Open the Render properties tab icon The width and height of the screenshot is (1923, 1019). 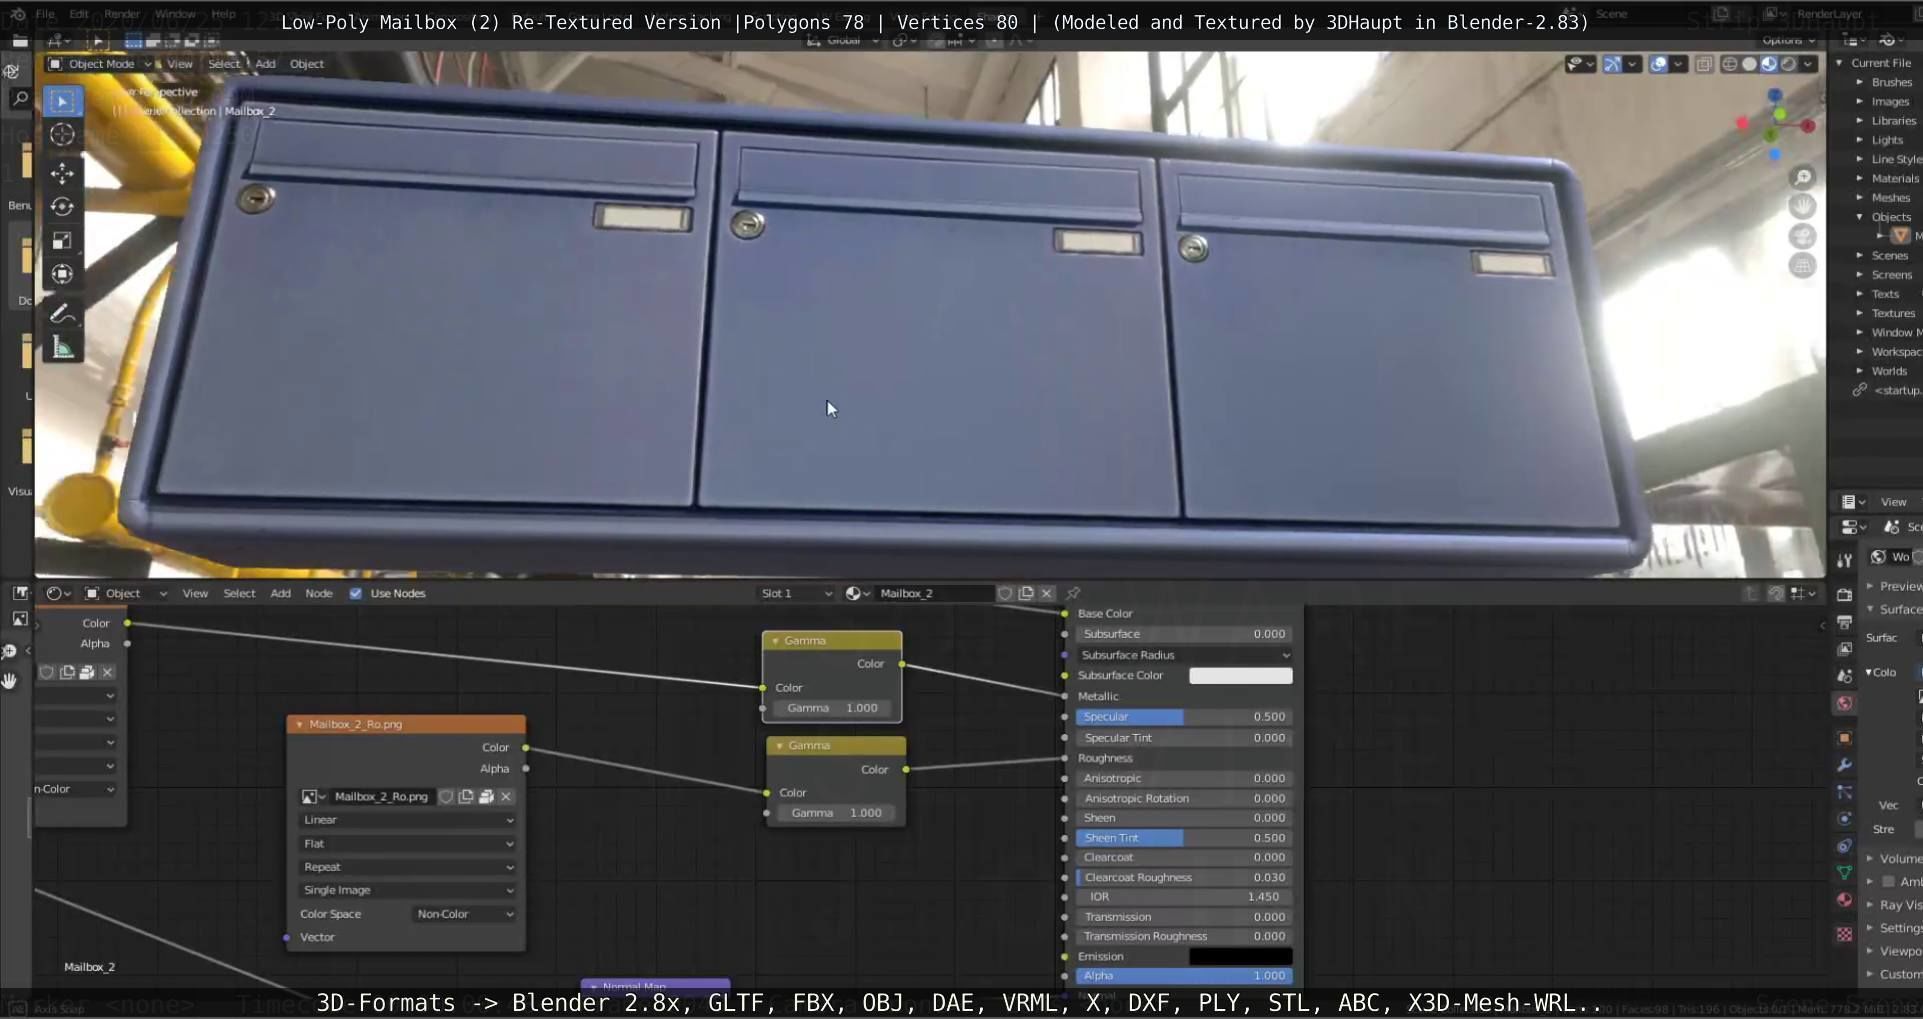pyautogui.click(x=1845, y=595)
